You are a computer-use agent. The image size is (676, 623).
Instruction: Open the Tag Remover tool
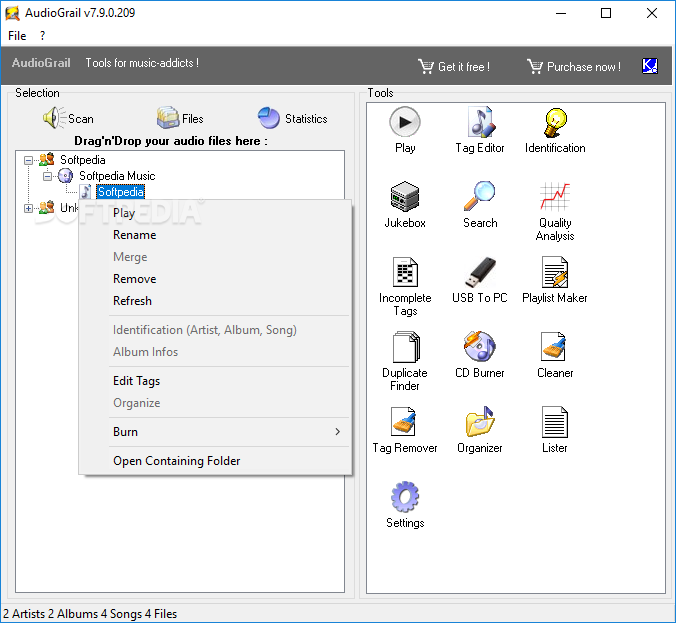[404, 422]
